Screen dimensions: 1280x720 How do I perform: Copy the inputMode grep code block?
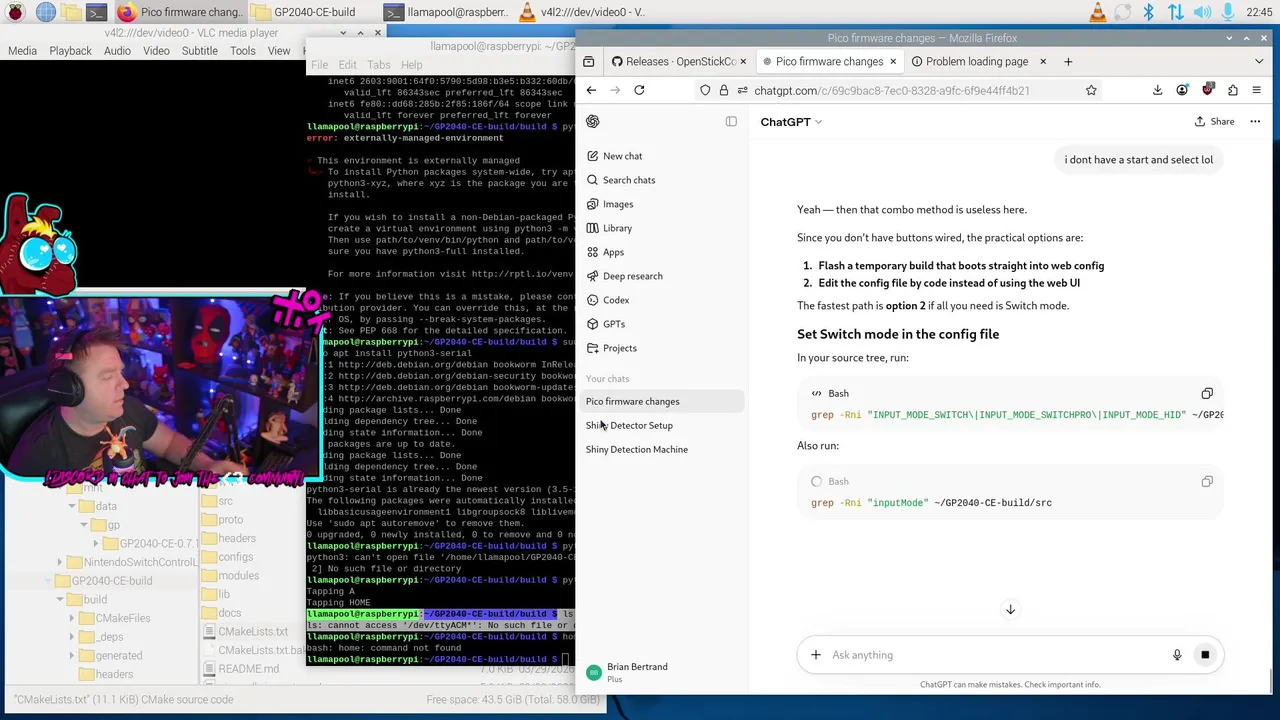(x=1207, y=481)
